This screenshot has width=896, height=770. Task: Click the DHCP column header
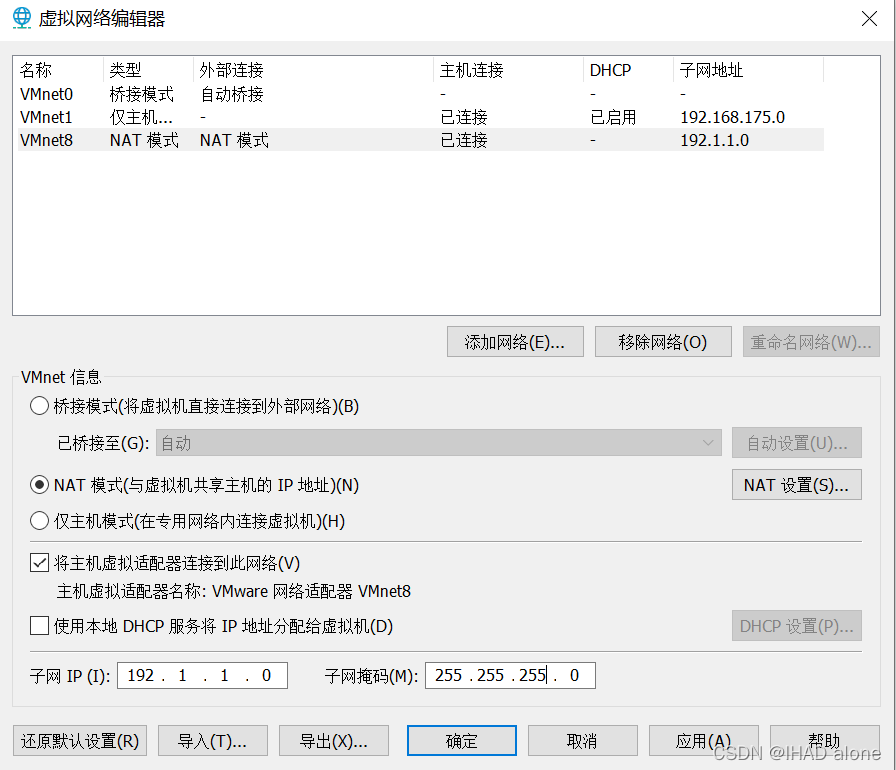pyautogui.click(x=629, y=70)
